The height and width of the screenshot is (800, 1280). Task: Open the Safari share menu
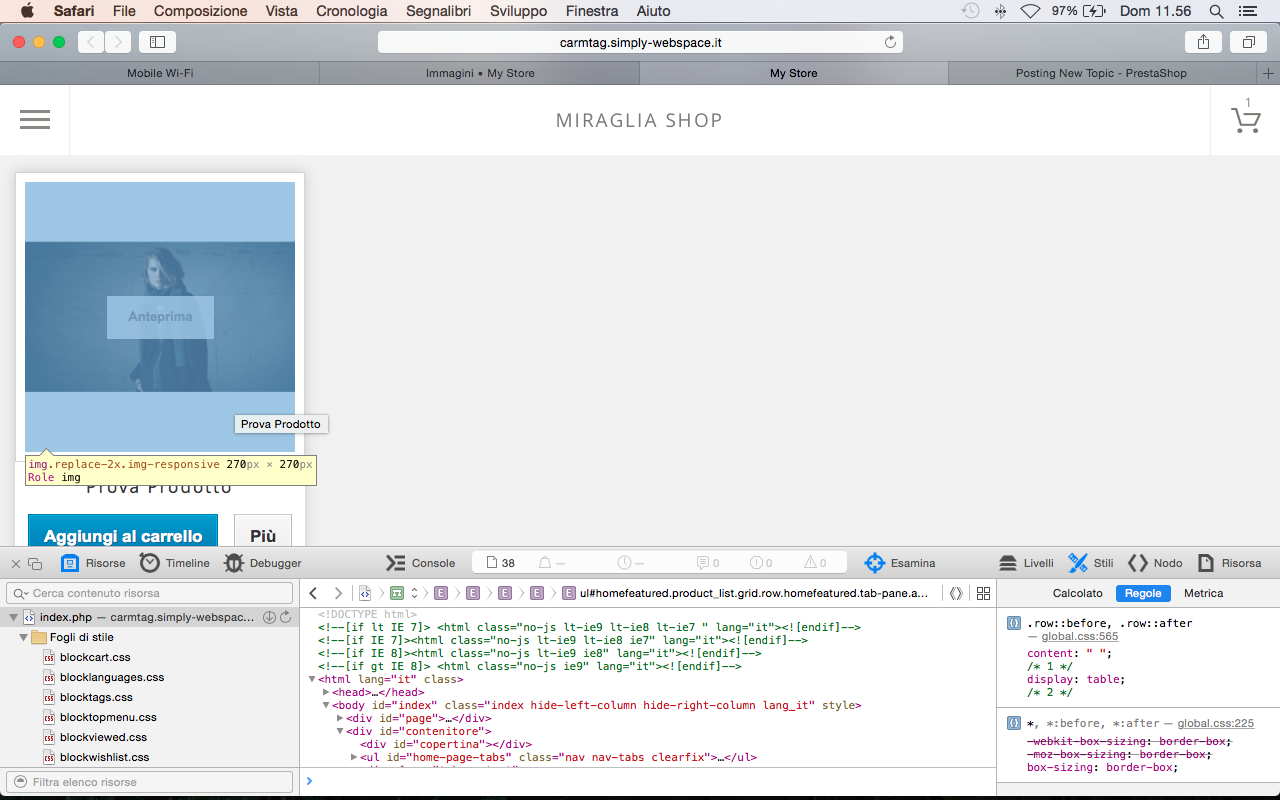[x=1203, y=42]
